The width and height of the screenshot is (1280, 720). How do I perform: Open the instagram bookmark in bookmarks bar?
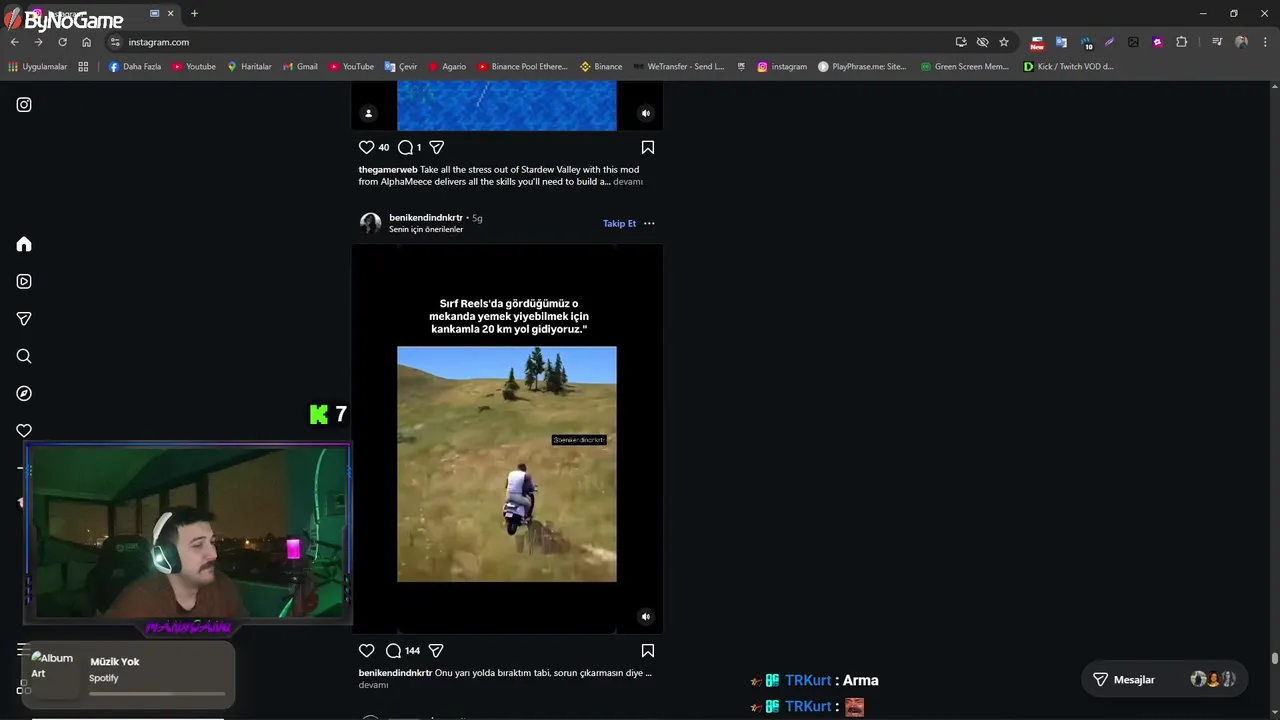point(782,67)
